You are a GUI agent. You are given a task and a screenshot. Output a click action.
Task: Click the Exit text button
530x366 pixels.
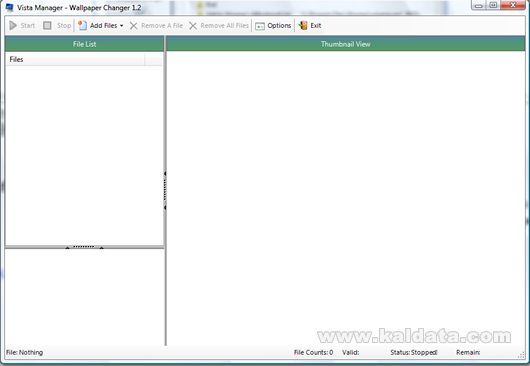(316, 26)
